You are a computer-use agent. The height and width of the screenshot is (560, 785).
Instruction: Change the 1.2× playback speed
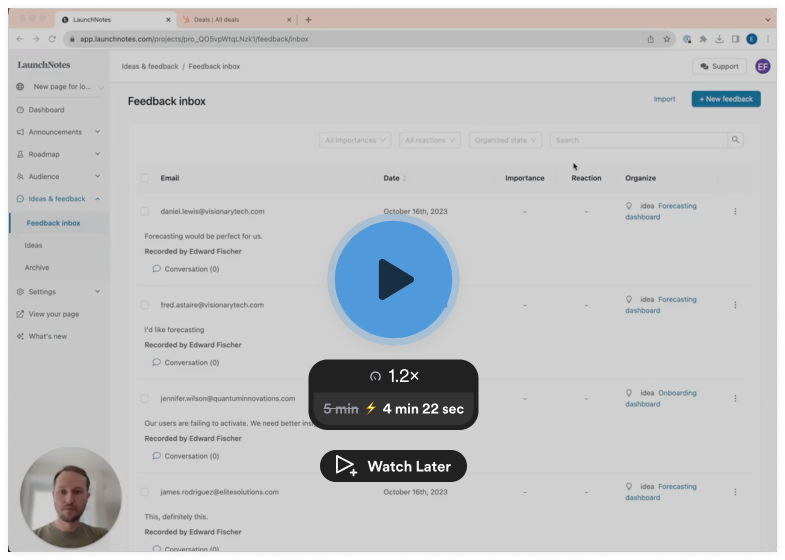394,376
